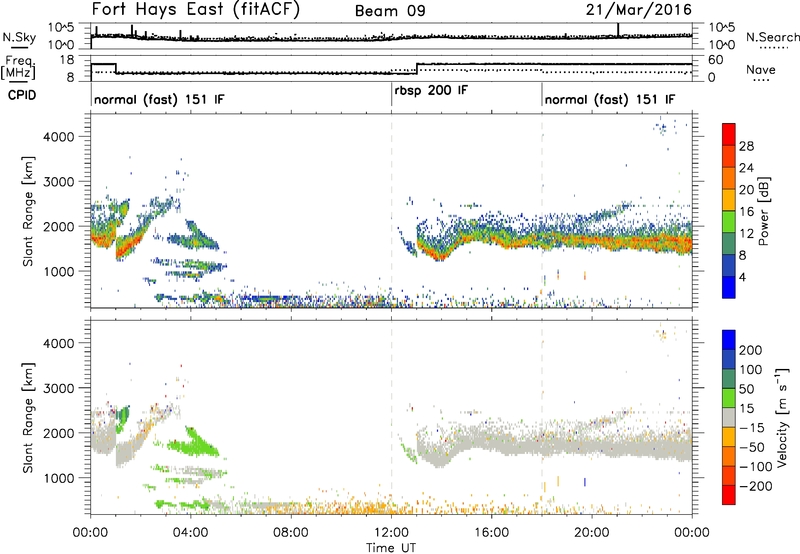Click the 16:00 time tick label
Viewport: 800px width, 554px height.
[491, 533]
